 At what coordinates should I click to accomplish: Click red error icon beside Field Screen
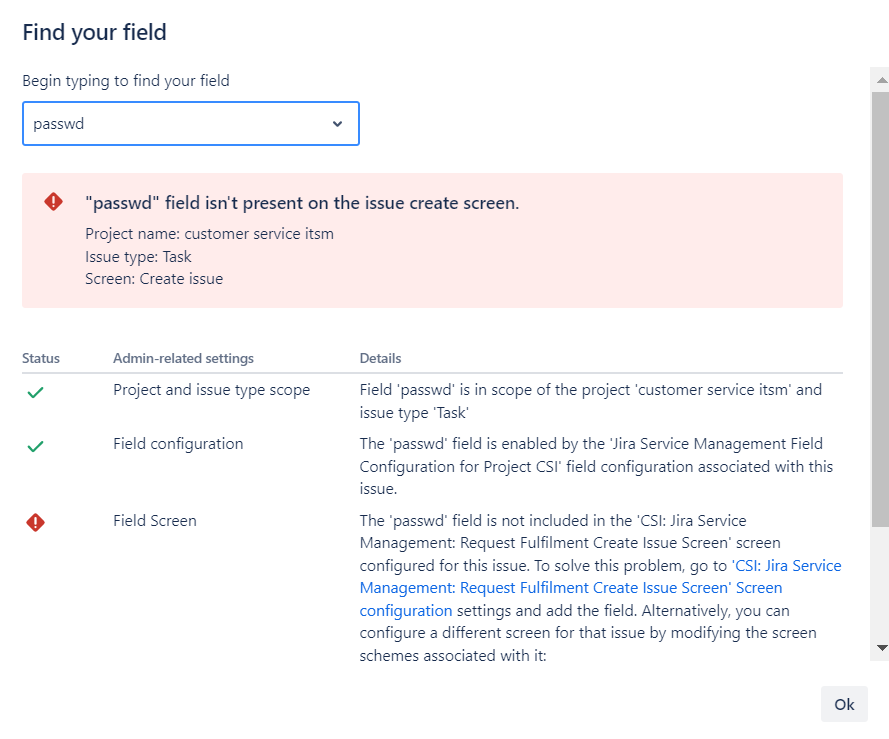(35, 522)
